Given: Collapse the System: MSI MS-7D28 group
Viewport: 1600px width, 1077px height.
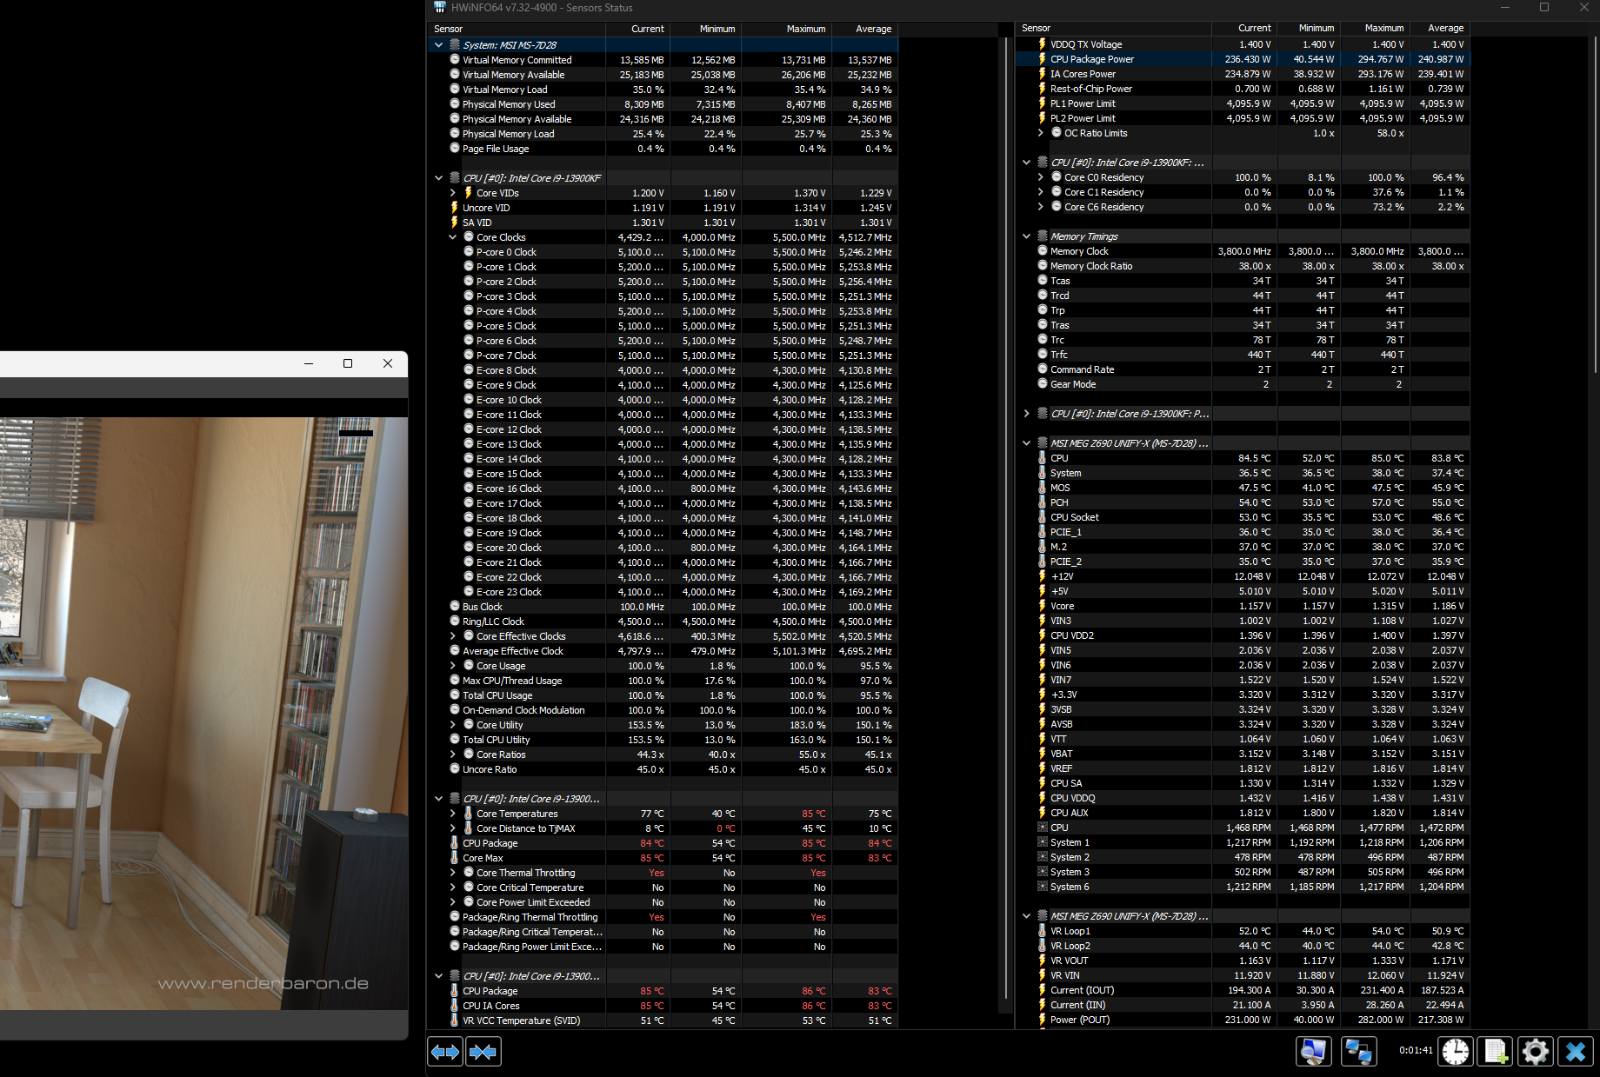Looking at the screenshot, I should (x=439, y=45).
